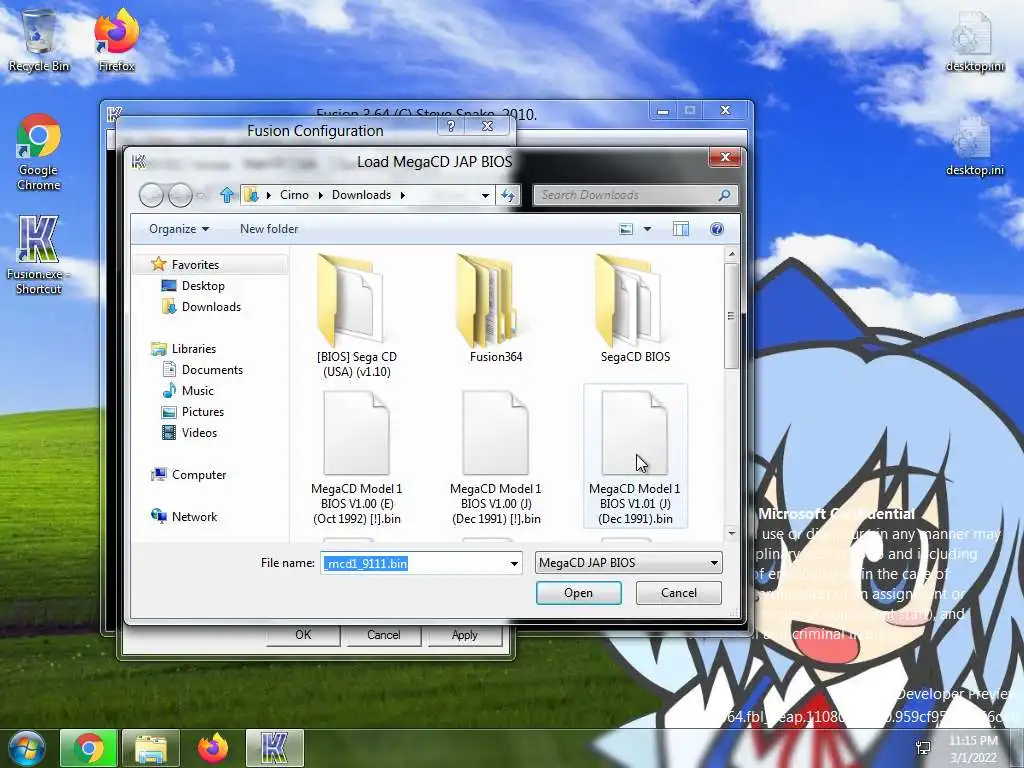Select the lower desktop.ini file icon
1024x768 pixels.
tap(974, 145)
